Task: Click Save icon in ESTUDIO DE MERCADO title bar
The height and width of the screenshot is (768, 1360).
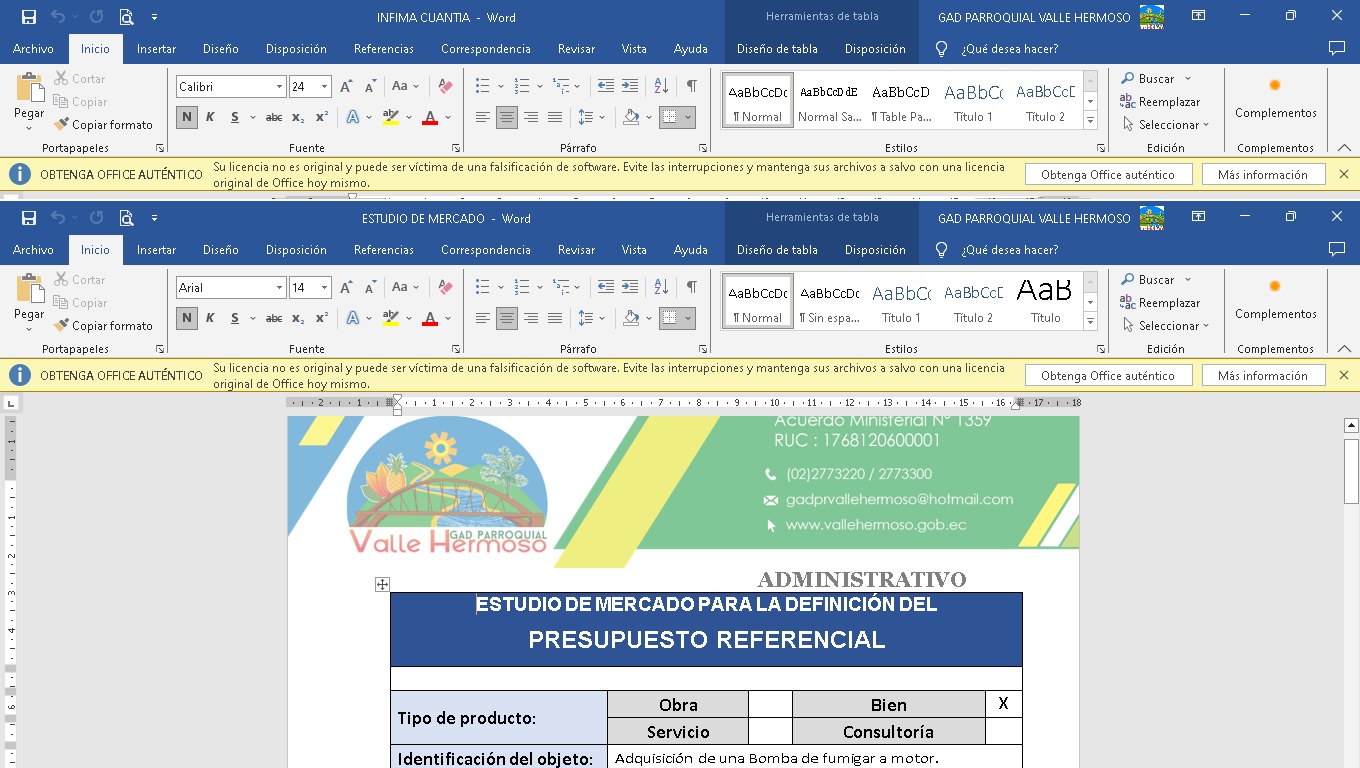Action: 29,218
